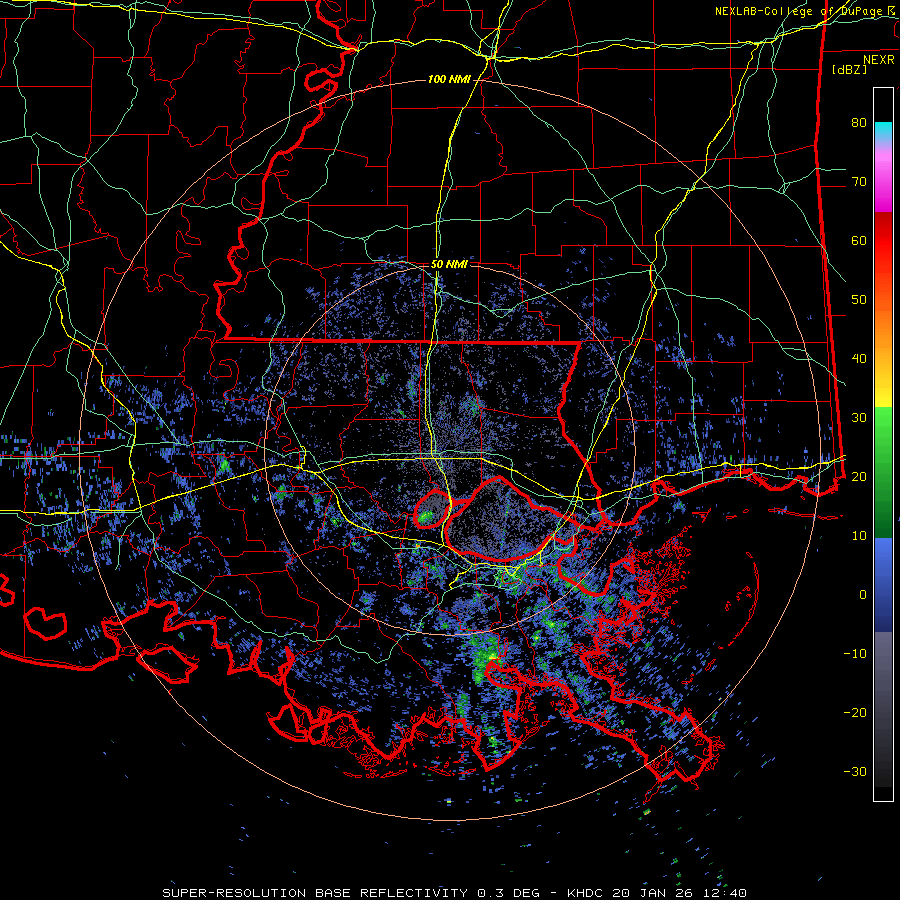This screenshot has width=900, height=900.
Task: Click the 70 value on the dBZ scale
Action: [859, 182]
